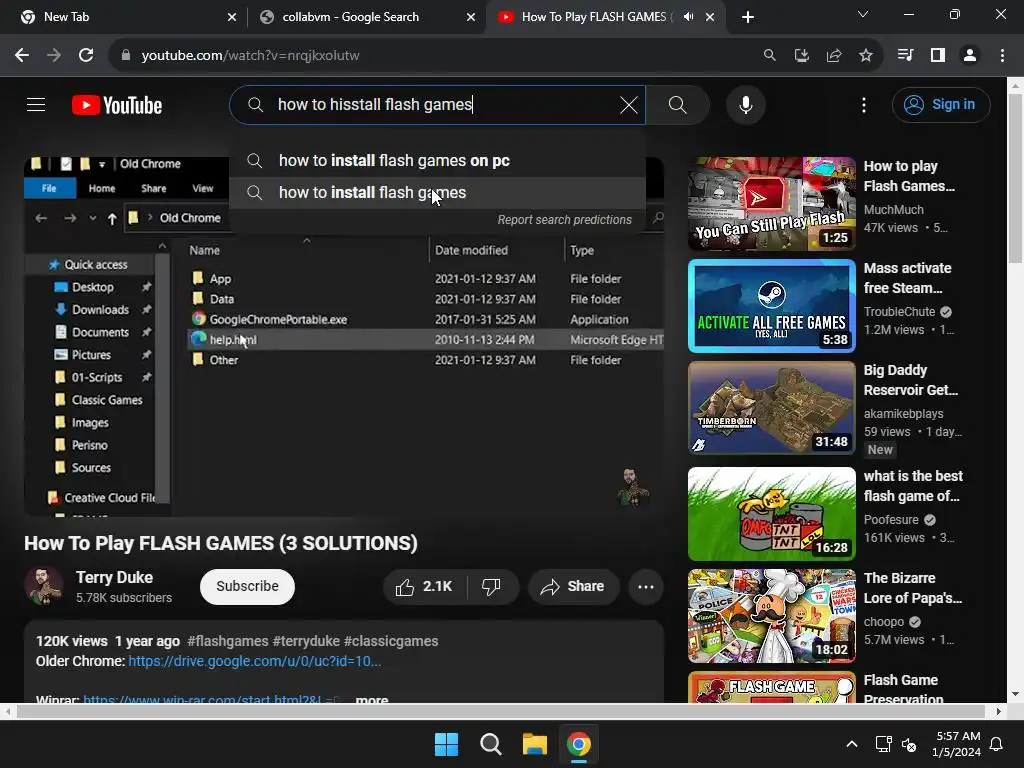Dislike the video
The image size is (1024, 768).
click(491, 586)
